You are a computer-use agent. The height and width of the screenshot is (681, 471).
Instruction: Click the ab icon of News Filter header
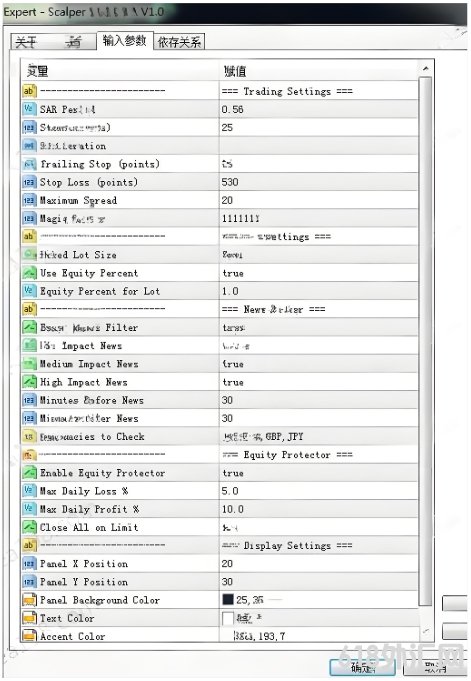[29, 309]
